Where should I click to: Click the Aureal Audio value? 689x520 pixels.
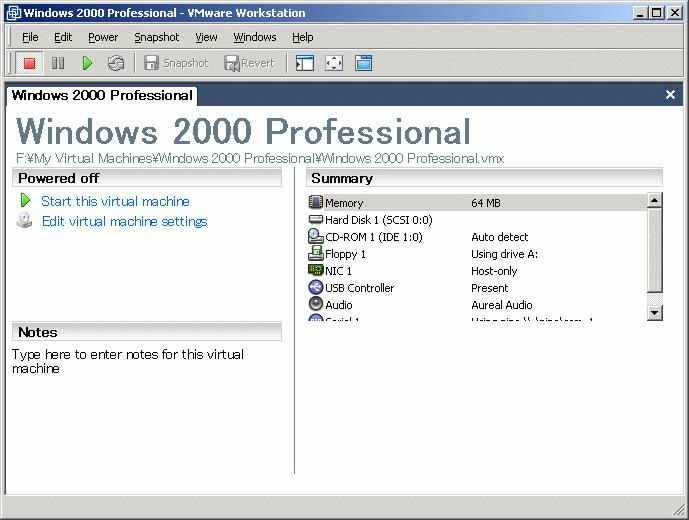tap(502, 305)
